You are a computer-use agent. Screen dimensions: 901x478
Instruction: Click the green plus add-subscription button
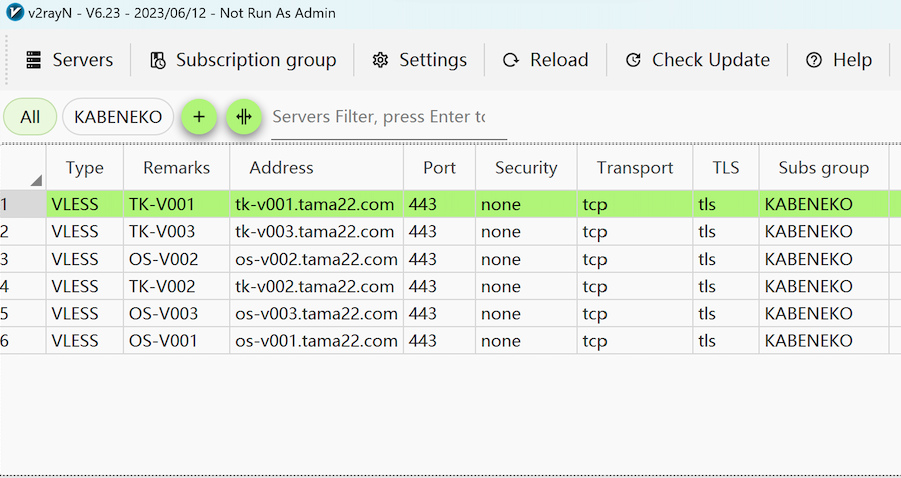[199, 117]
